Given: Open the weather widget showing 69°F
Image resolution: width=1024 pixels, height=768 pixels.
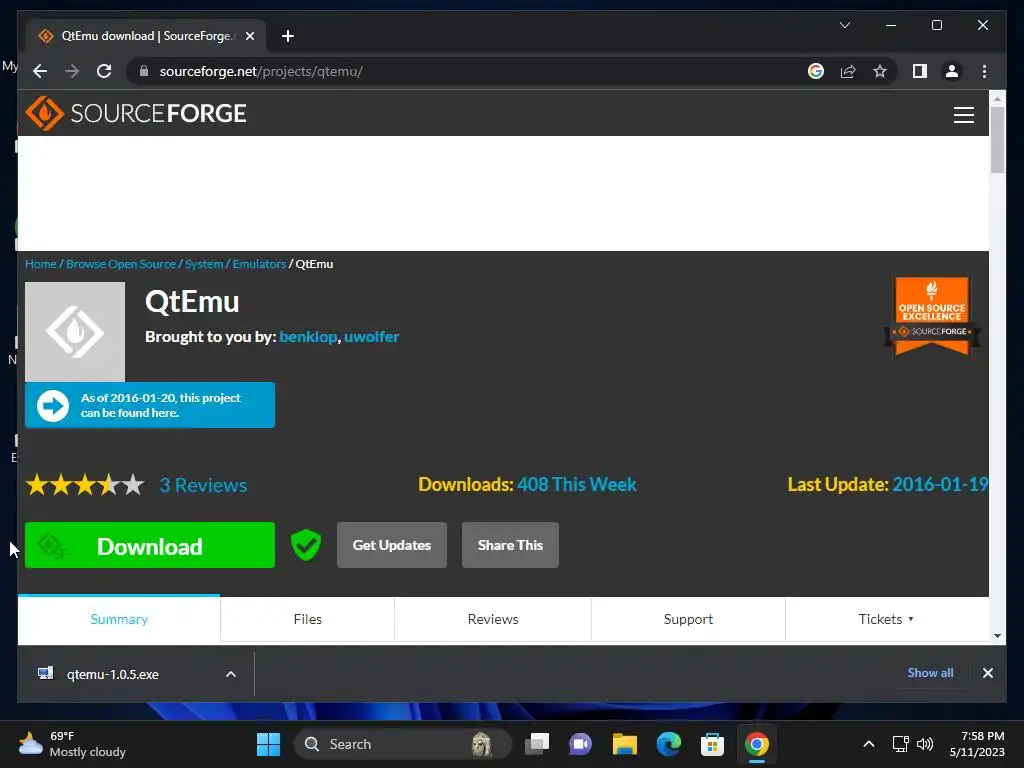Looking at the screenshot, I should click(72, 744).
